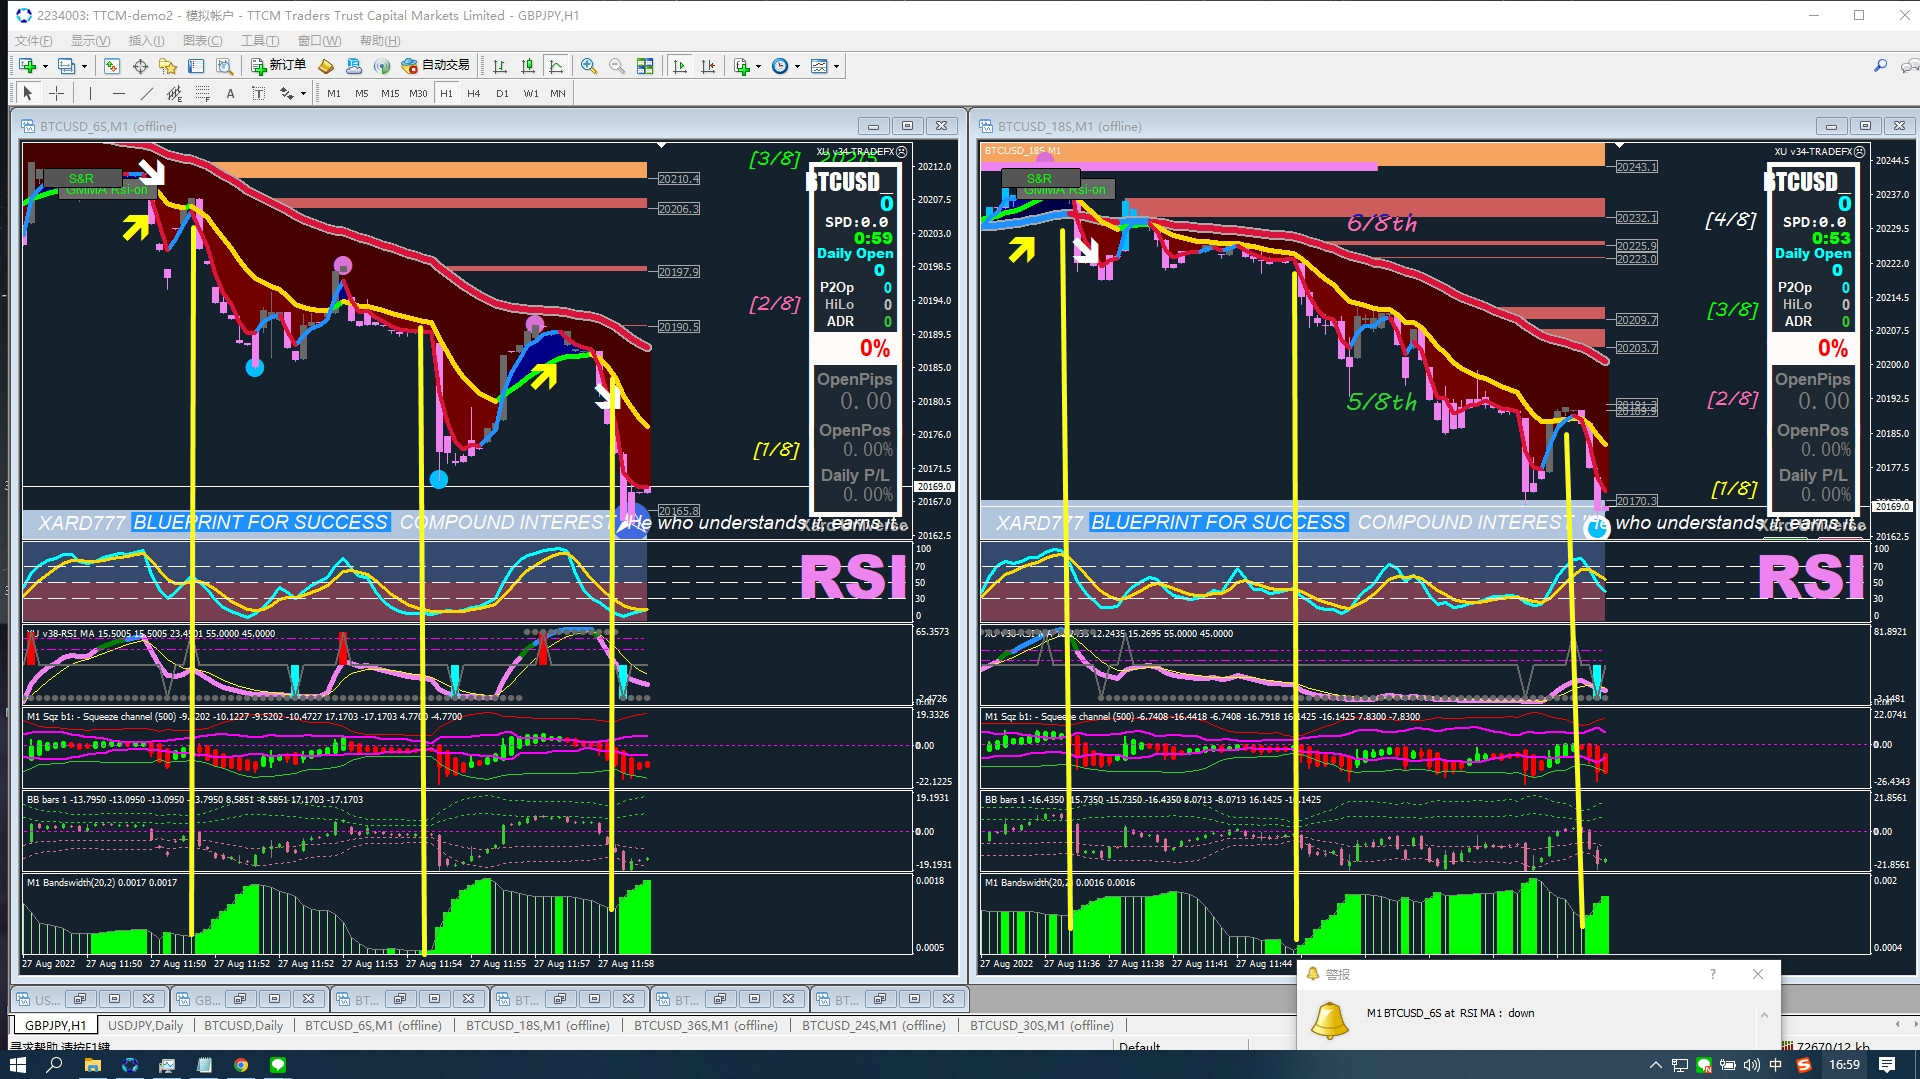Switch to M5 timeframe

[x=362, y=93]
